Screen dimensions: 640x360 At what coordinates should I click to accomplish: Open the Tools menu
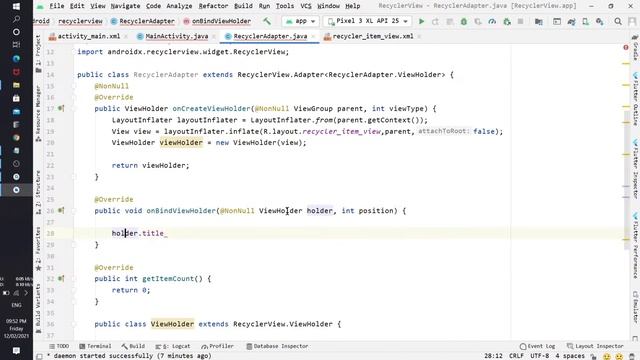284,6
